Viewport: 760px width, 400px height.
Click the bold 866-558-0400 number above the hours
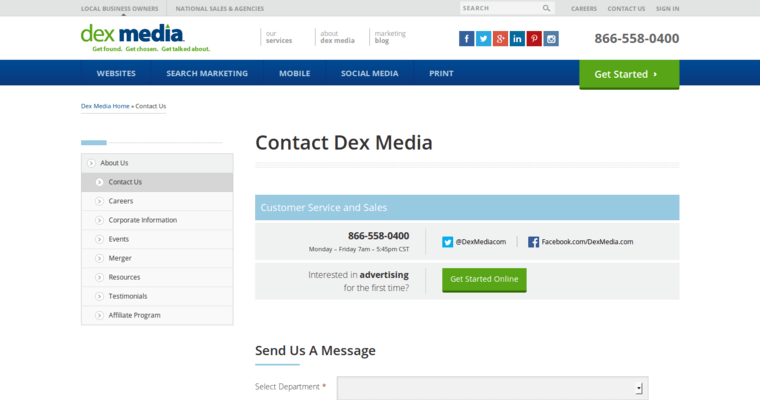pos(379,236)
